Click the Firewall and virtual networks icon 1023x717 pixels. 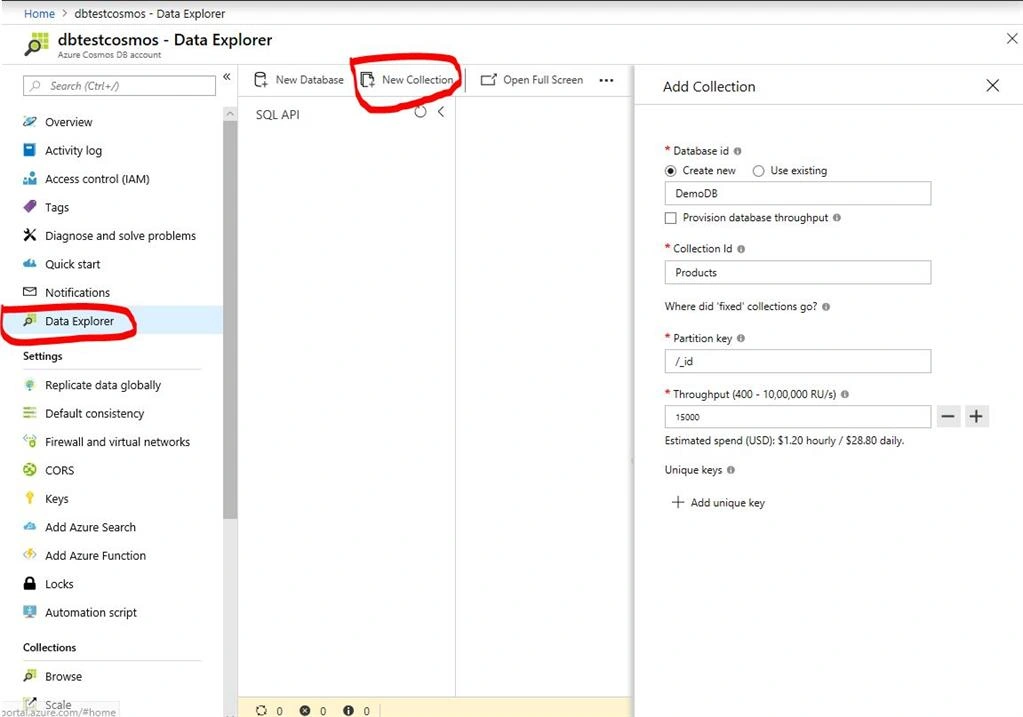pyautogui.click(x=29, y=441)
